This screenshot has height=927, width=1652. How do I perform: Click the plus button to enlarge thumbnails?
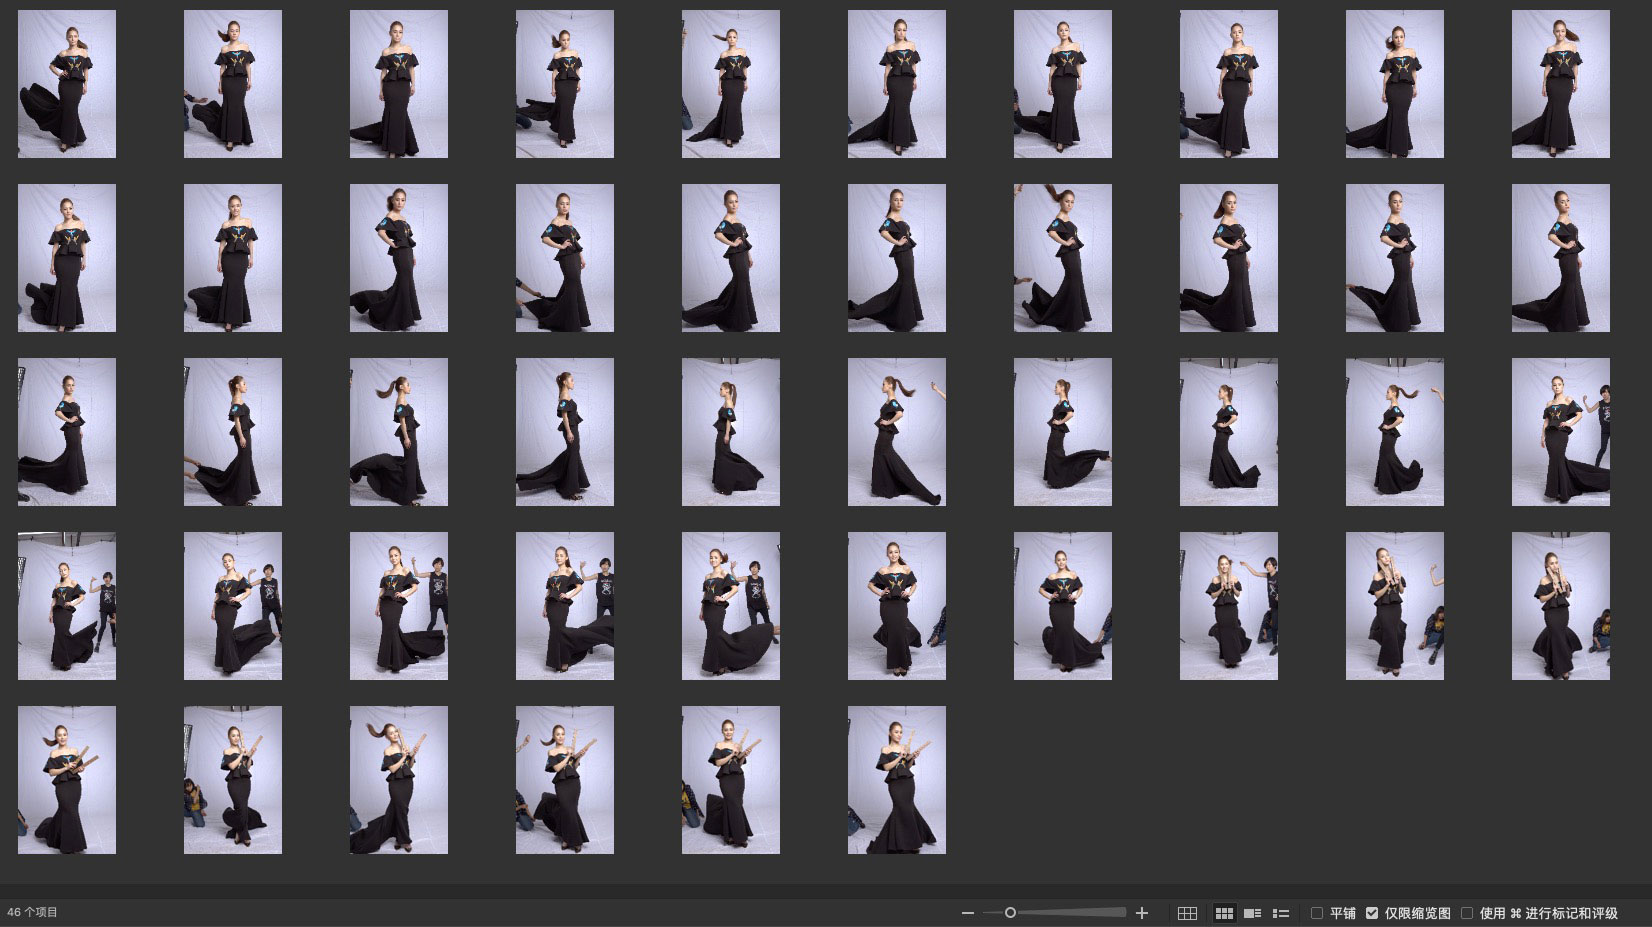pyautogui.click(x=1142, y=913)
